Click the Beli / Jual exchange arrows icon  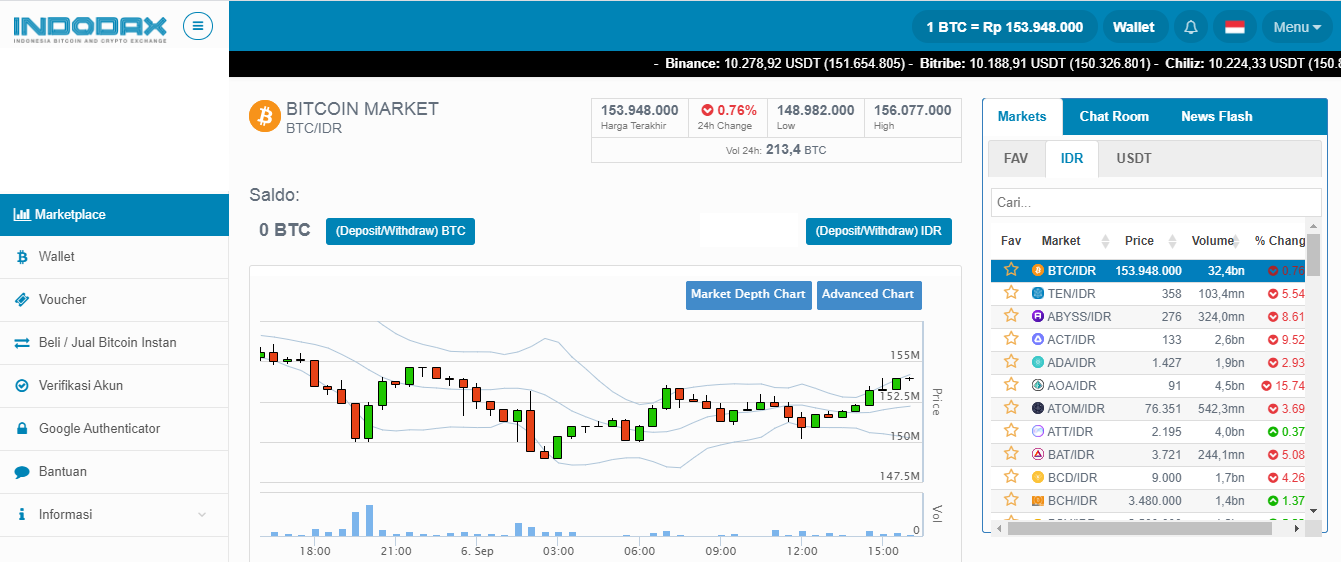(x=22, y=343)
